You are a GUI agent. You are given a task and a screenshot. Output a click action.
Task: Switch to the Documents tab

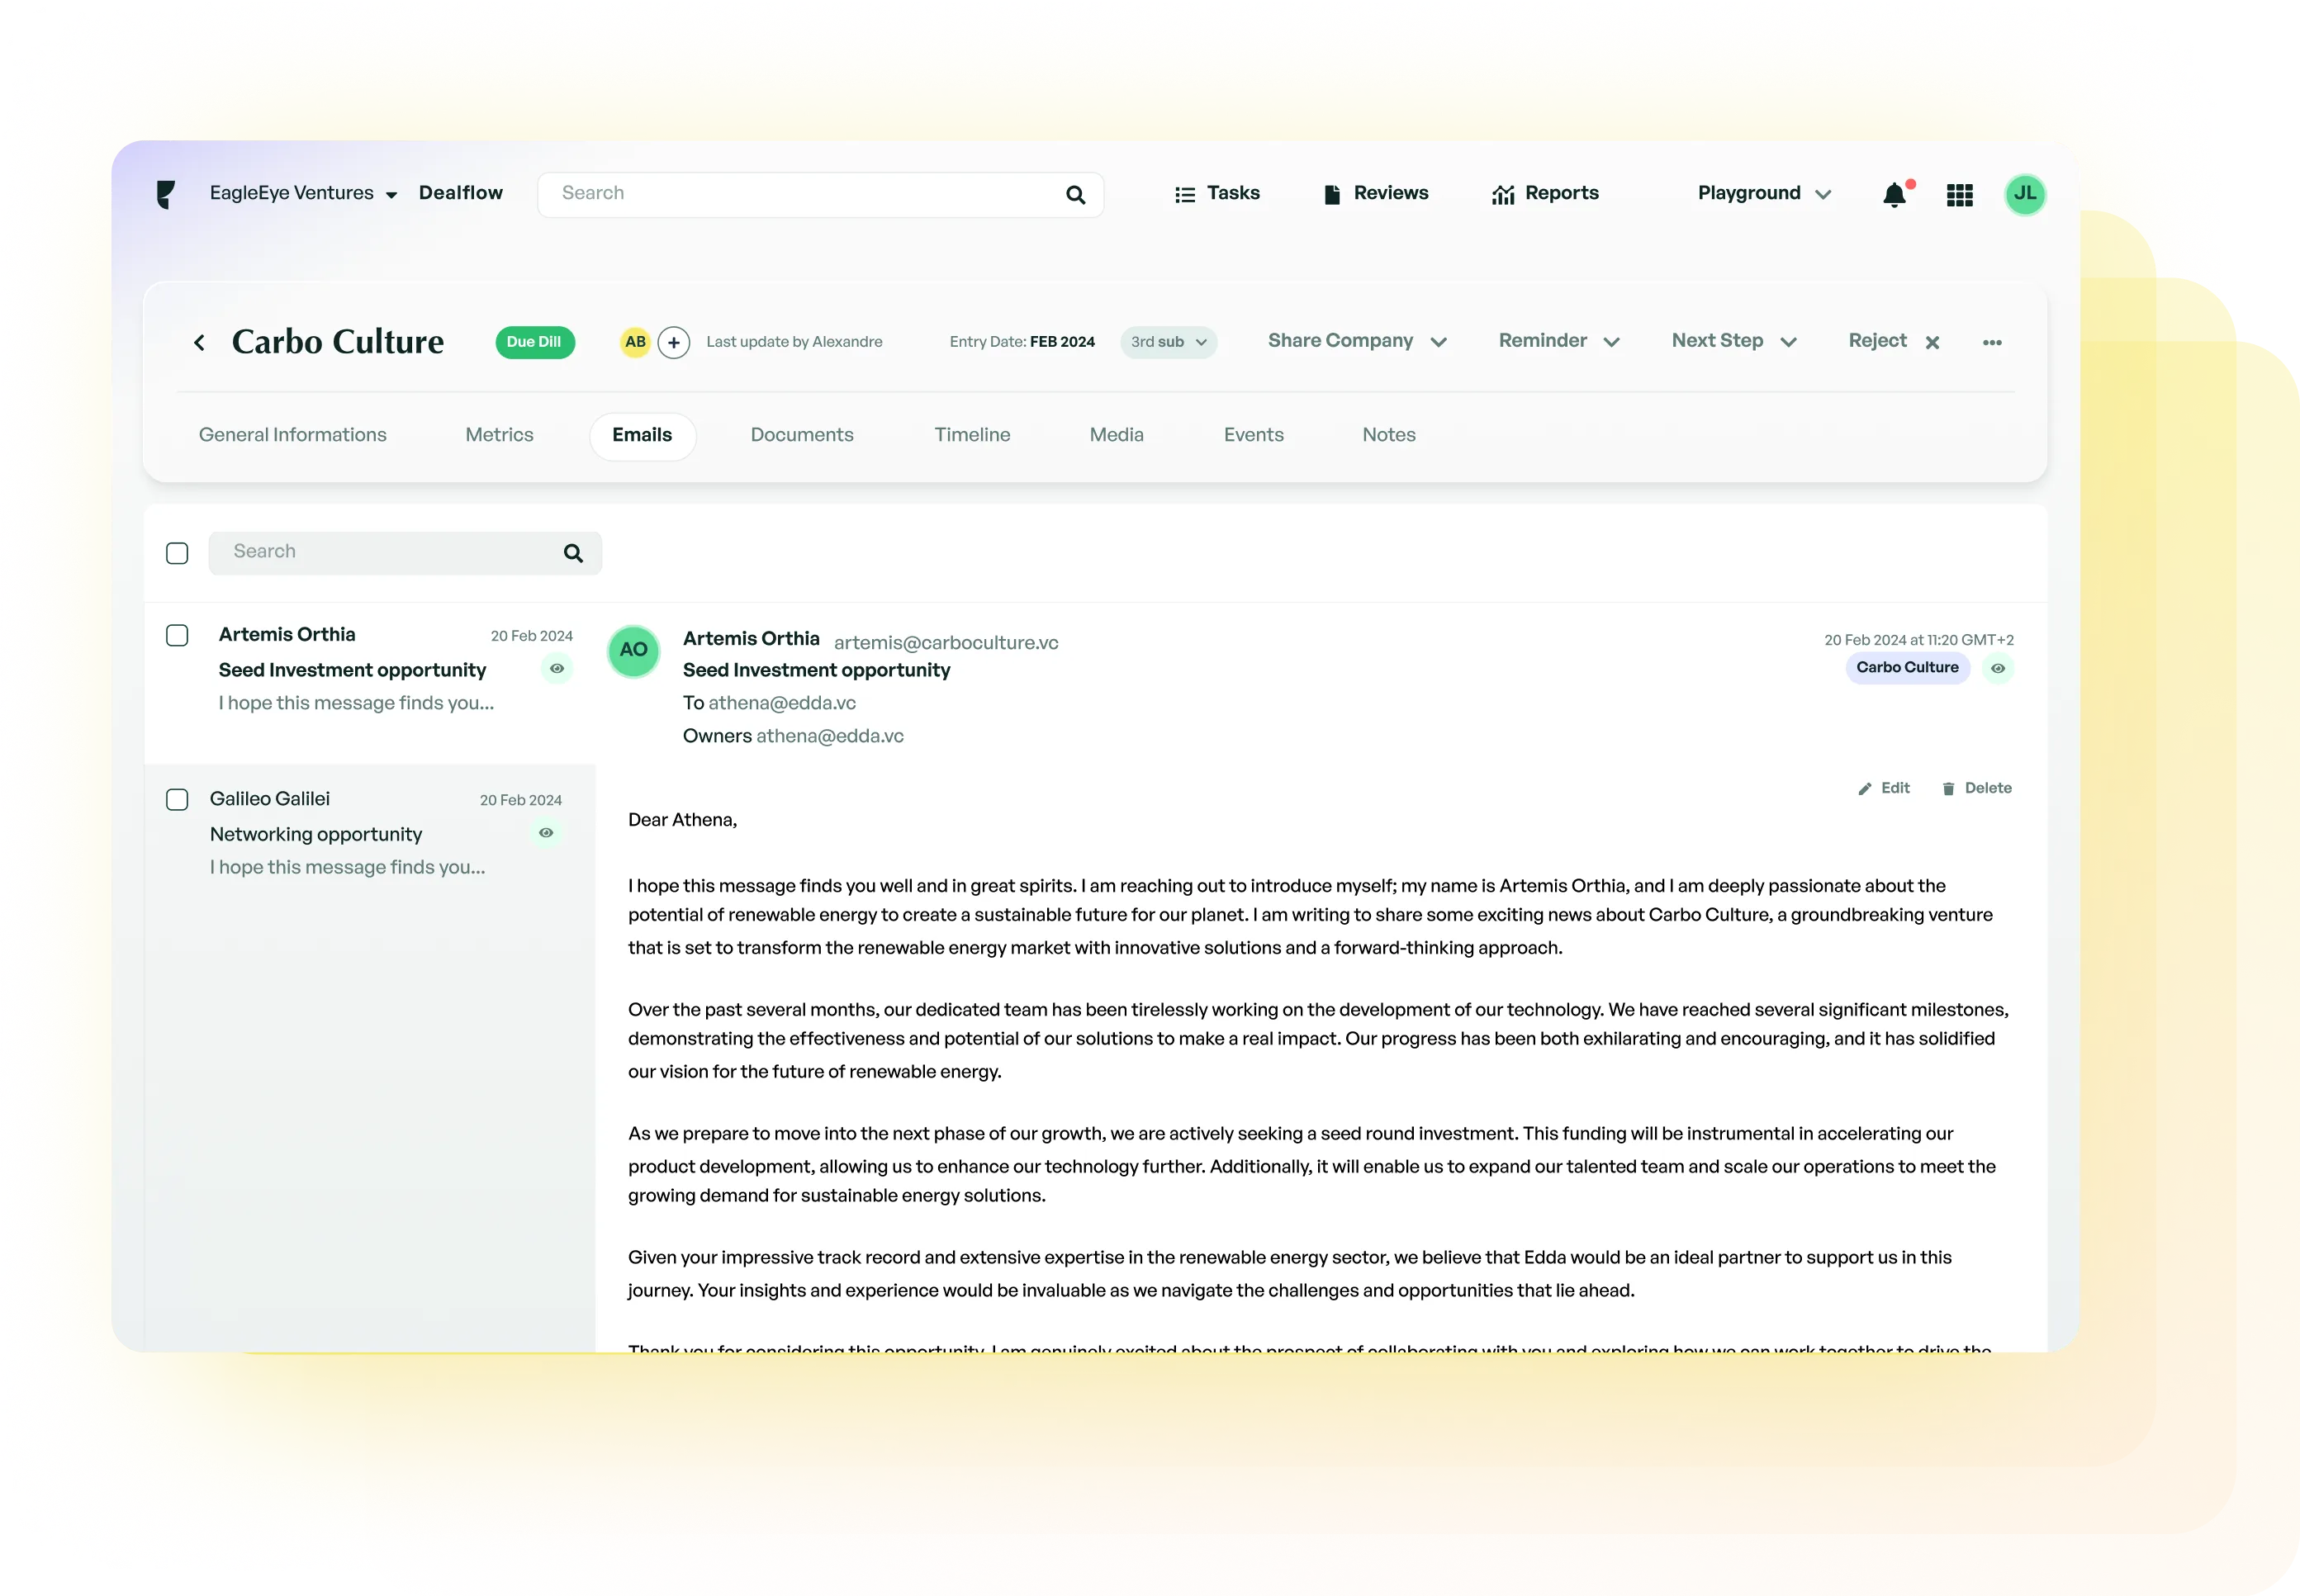[x=801, y=435]
